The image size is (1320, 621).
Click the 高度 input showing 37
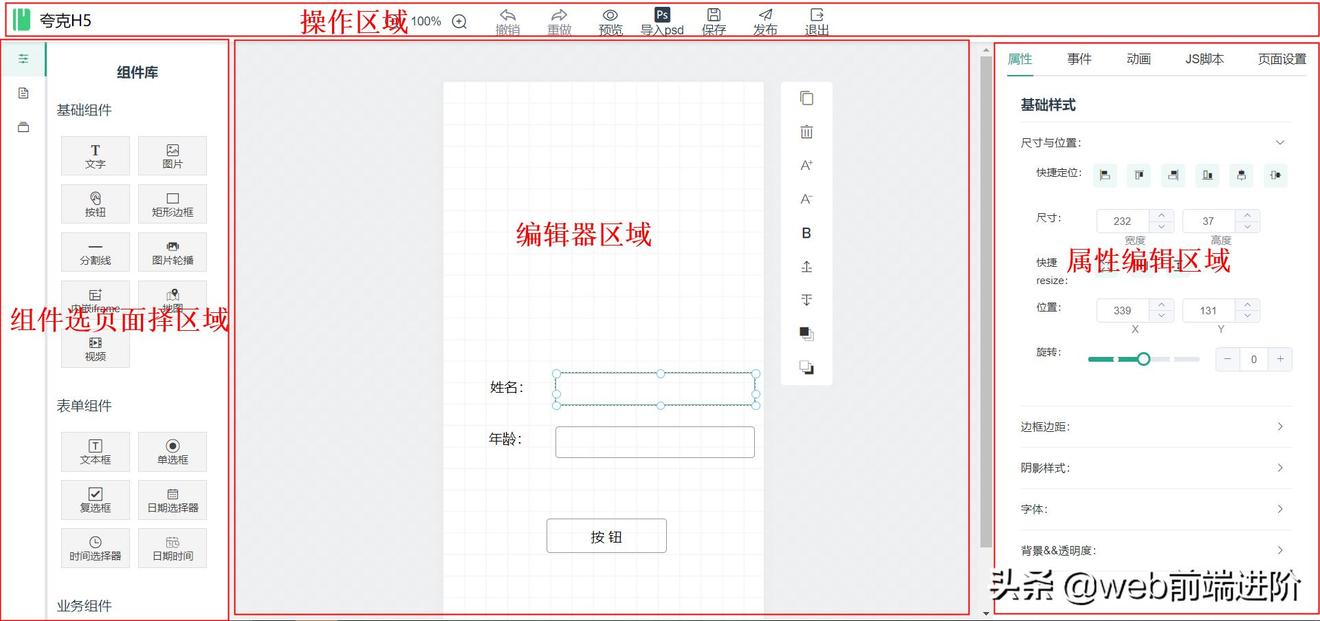(1208, 221)
